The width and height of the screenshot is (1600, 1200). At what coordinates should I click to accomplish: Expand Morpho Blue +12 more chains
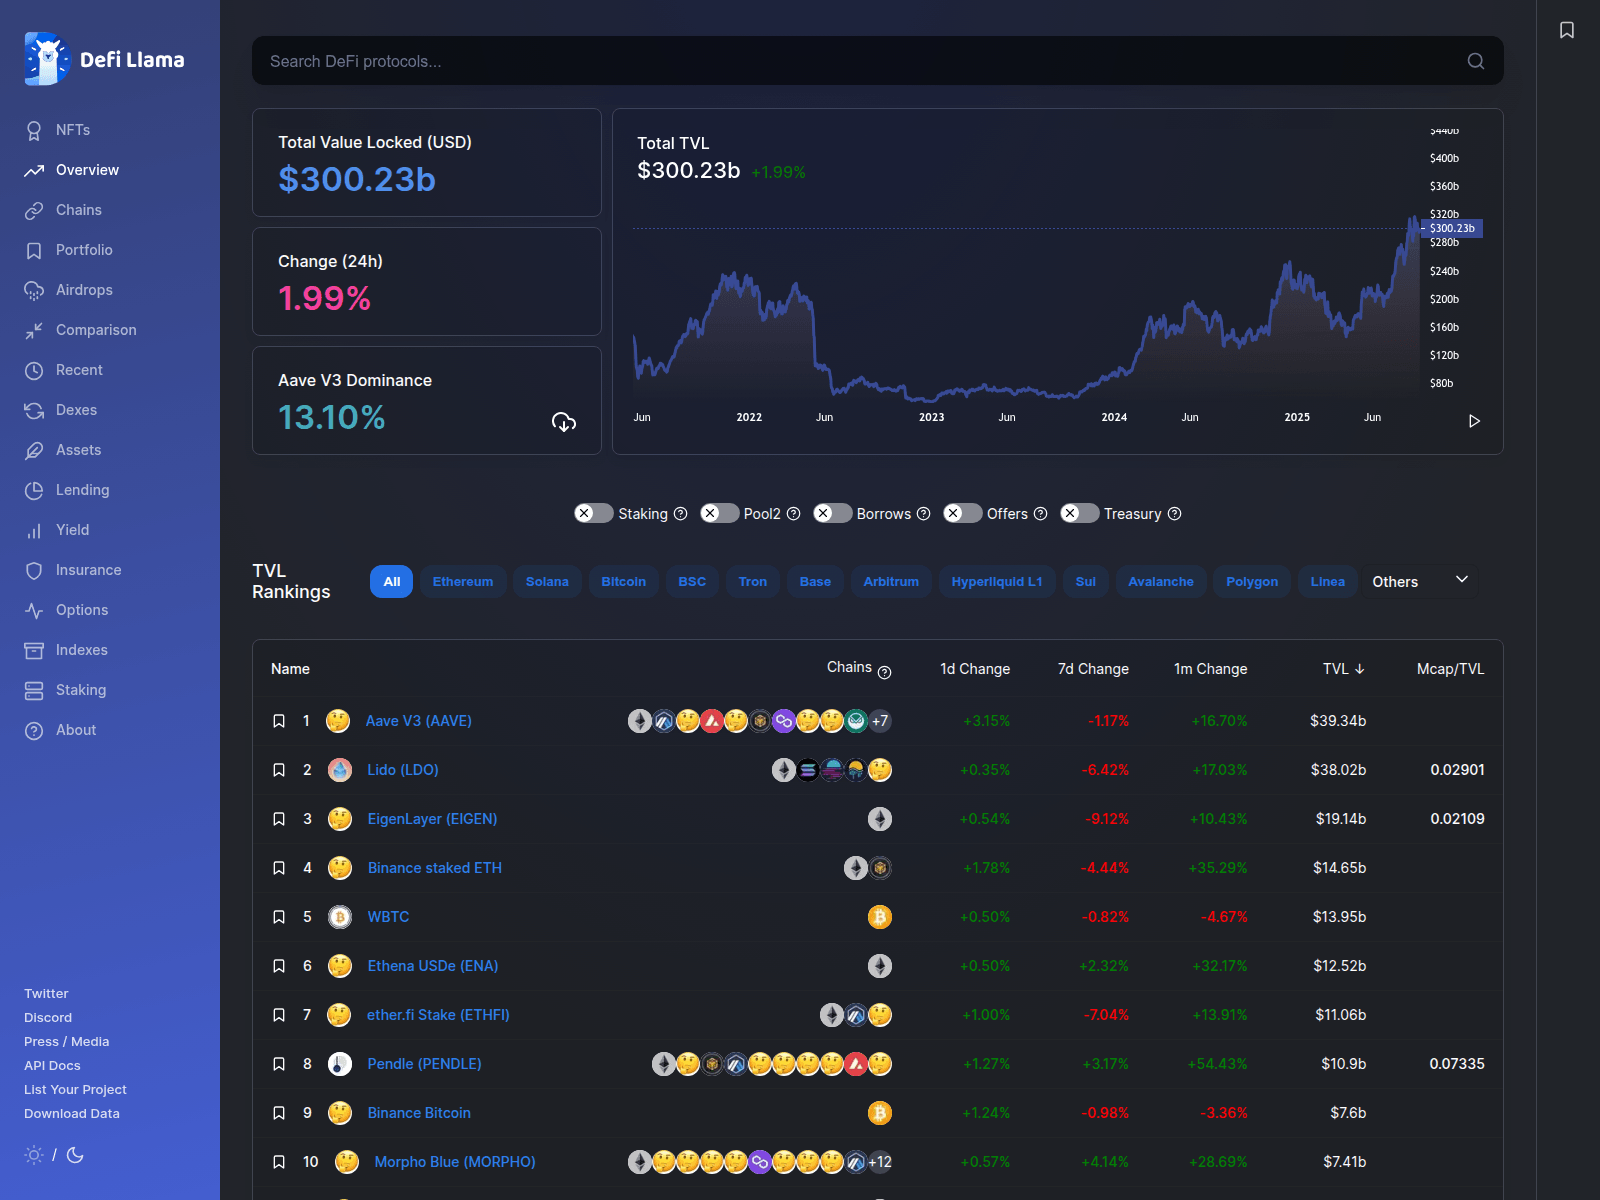click(880, 1162)
